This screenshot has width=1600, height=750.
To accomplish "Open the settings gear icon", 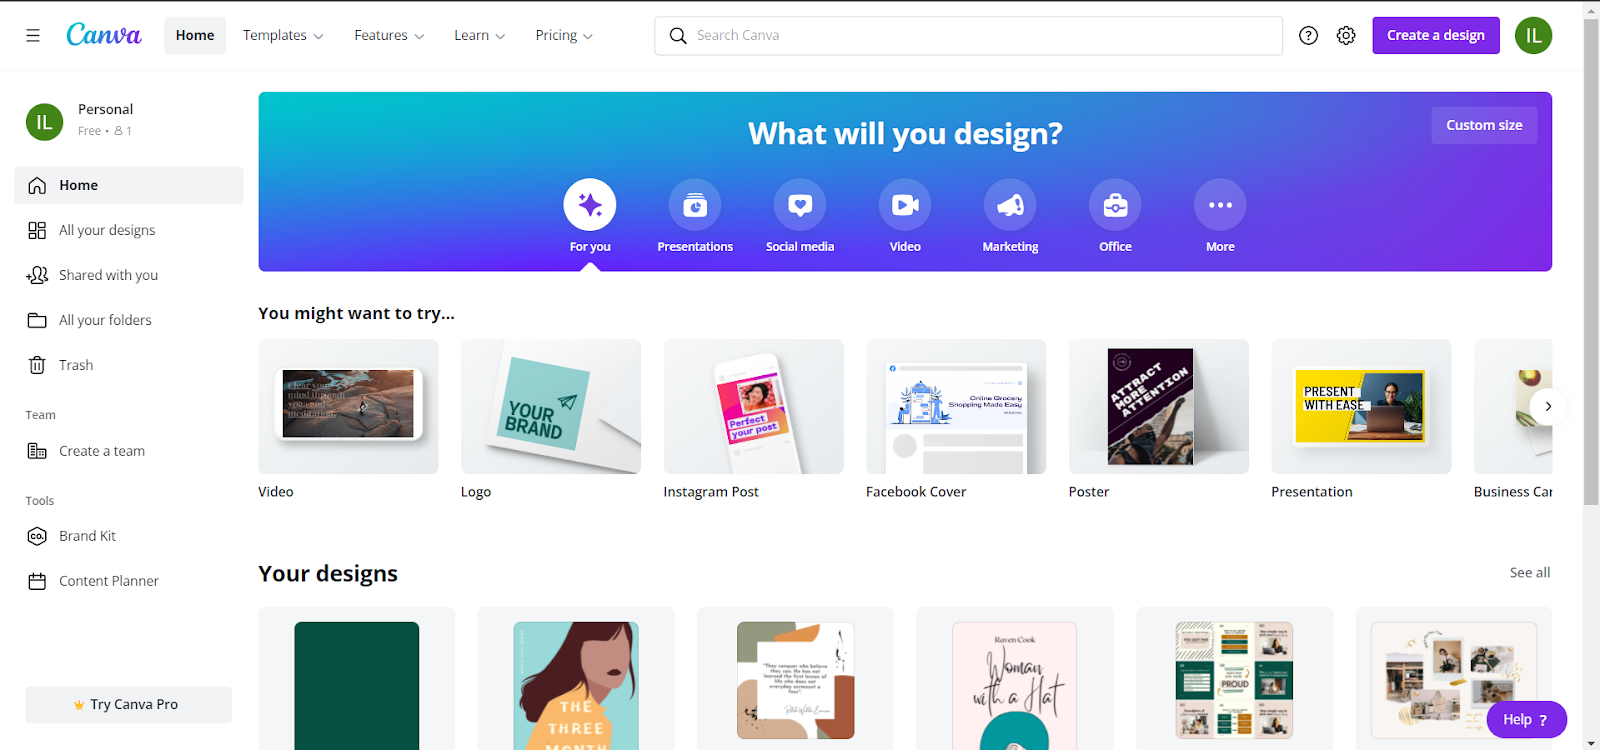I will (1346, 35).
